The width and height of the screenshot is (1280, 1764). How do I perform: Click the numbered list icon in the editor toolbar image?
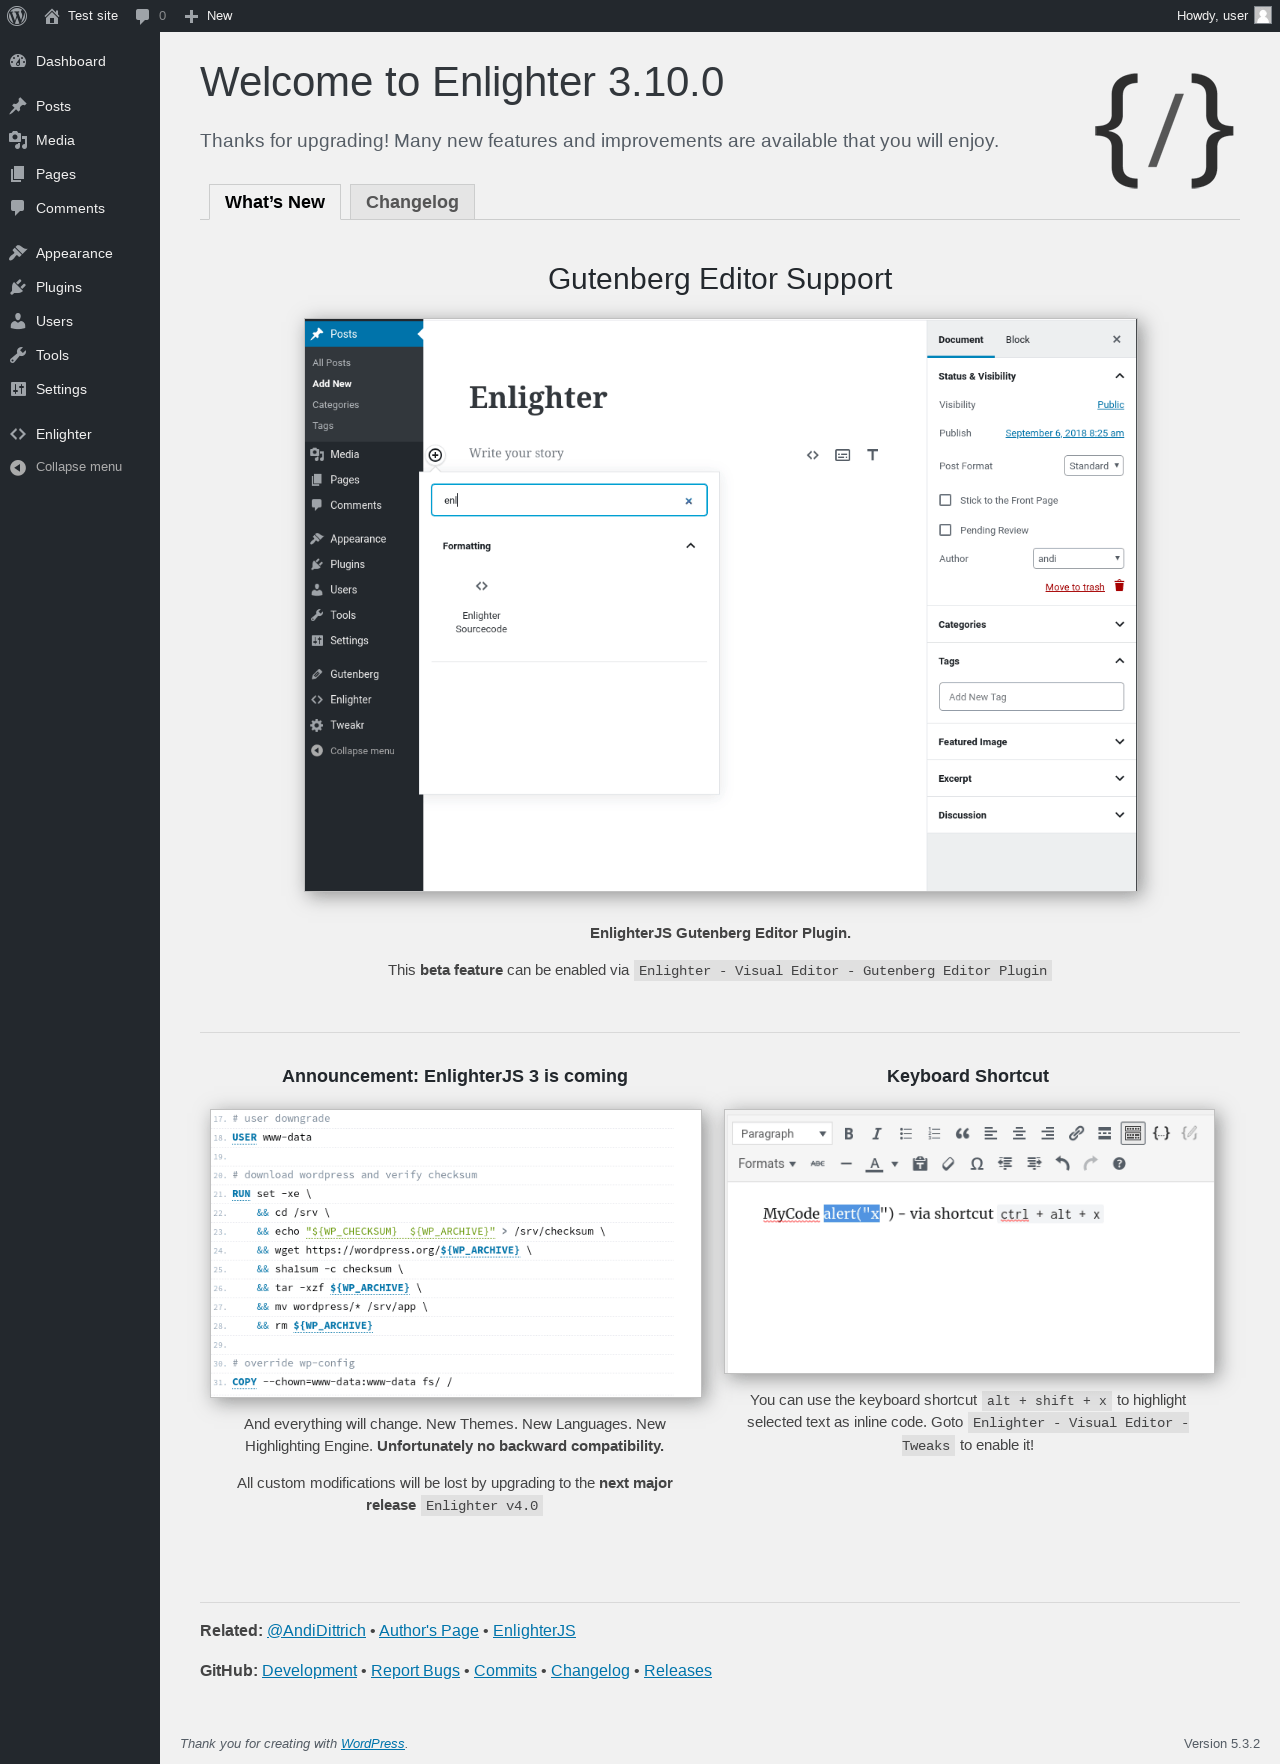[x=934, y=1133]
